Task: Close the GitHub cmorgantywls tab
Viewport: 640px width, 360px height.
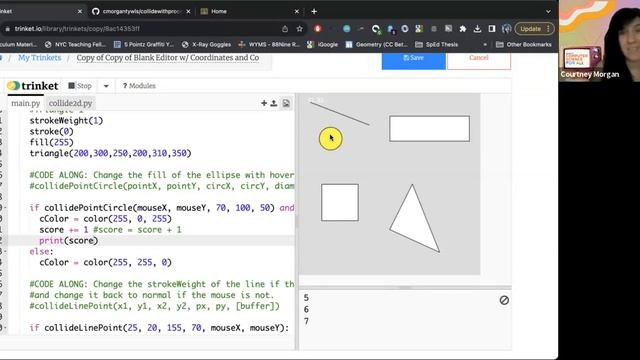Action: pyautogui.click(x=188, y=11)
